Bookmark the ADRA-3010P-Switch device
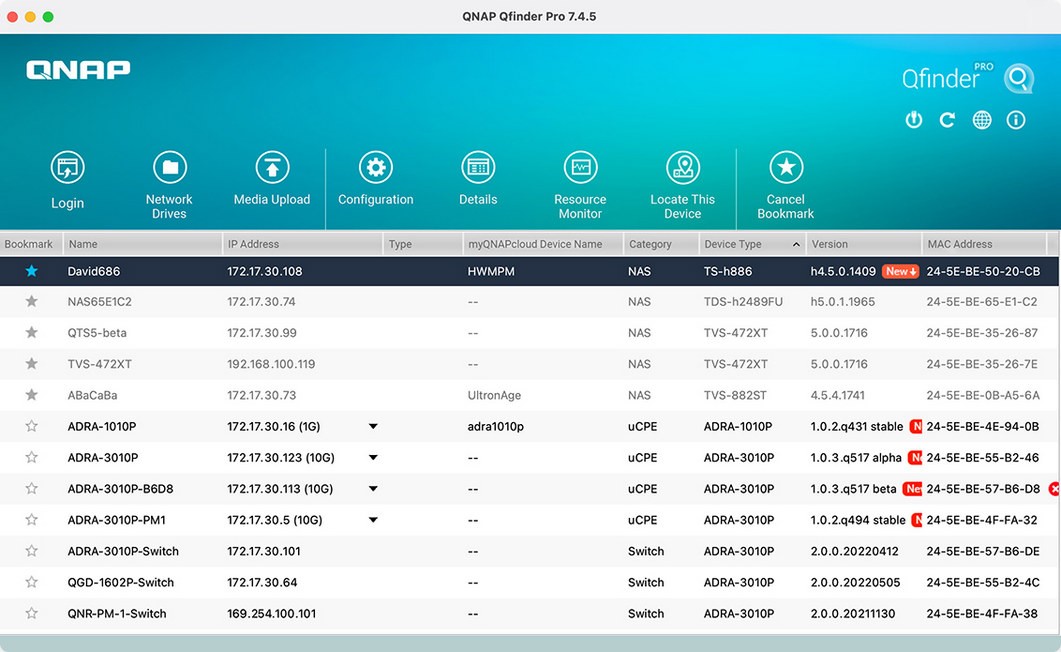 click(x=31, y=551)
